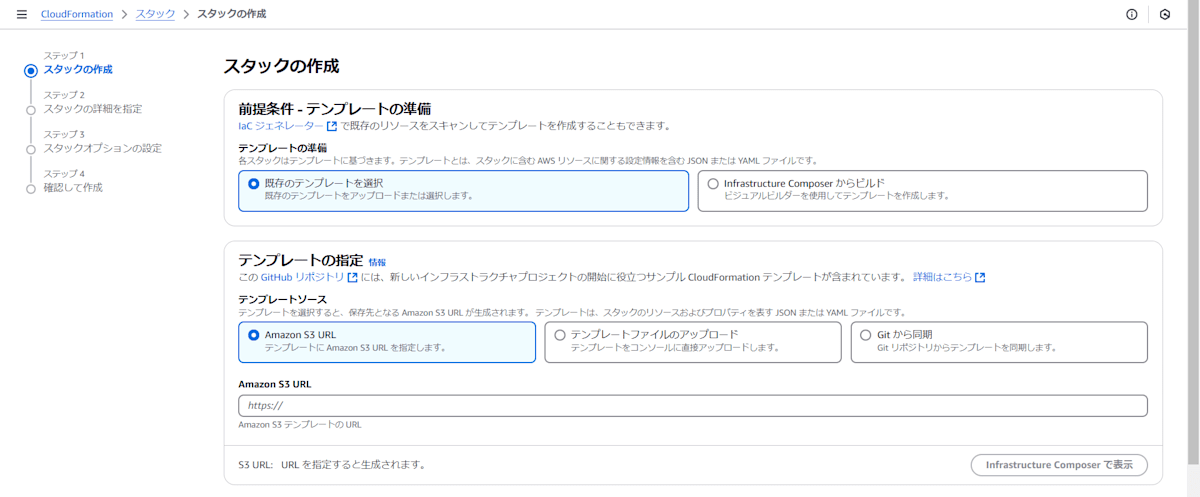The width and height of the screenshot is (1200, 497).
Task: Go to CloudFormation breadcrumb link
Action: pos(77,14)
